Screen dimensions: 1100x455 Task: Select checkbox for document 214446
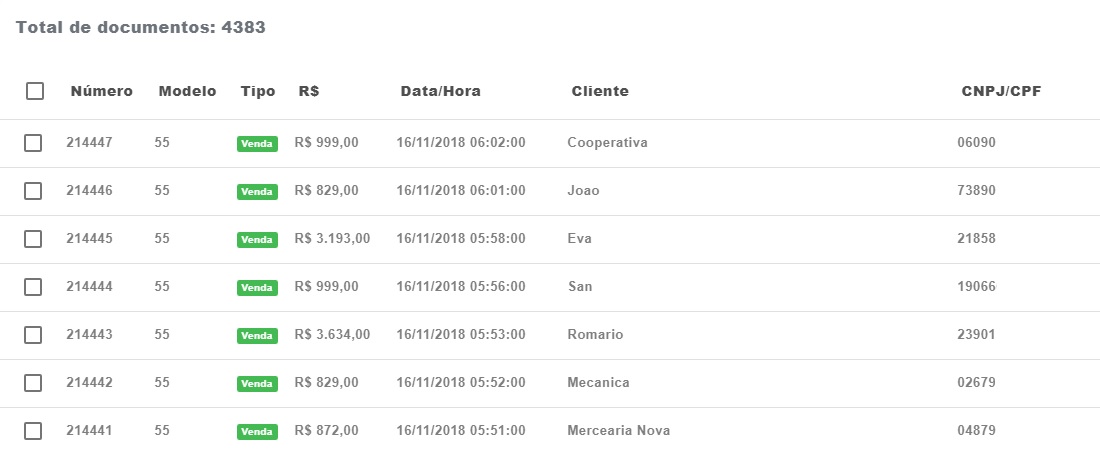coord(33,191)
